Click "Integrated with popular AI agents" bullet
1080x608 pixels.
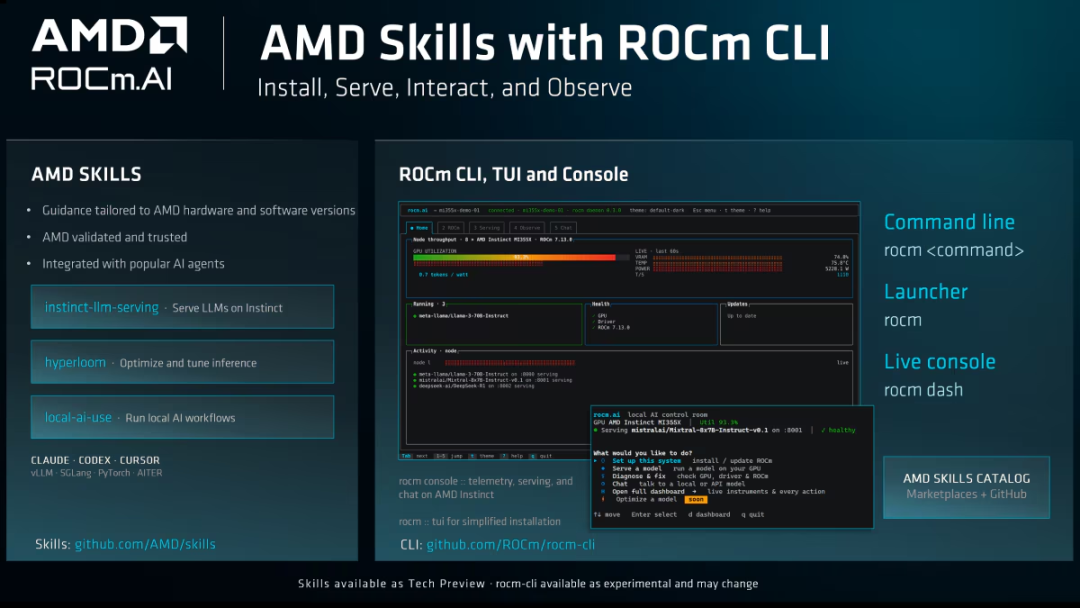(133, 264)
